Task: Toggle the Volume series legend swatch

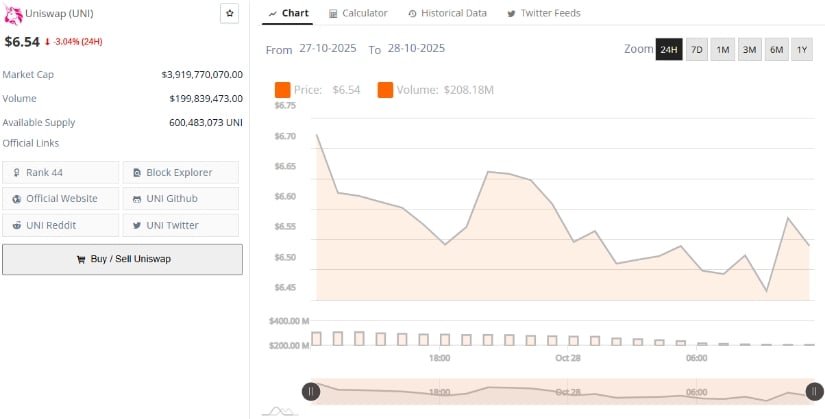Action: 385,90
